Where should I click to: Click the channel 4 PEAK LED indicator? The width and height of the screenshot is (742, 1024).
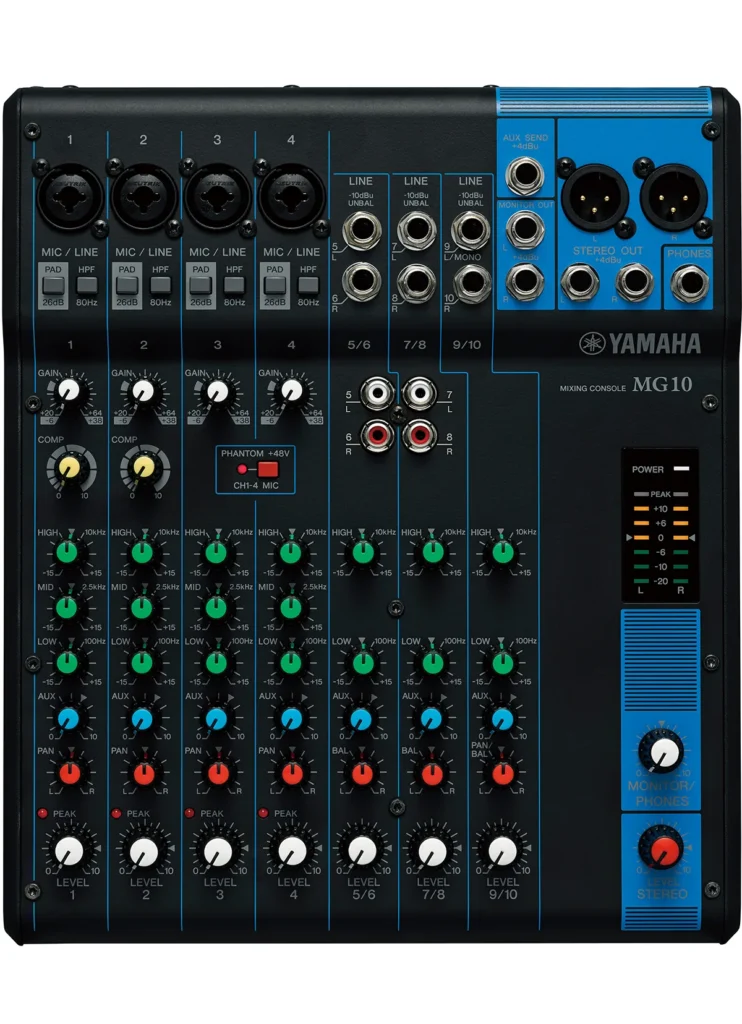(263, 813)
